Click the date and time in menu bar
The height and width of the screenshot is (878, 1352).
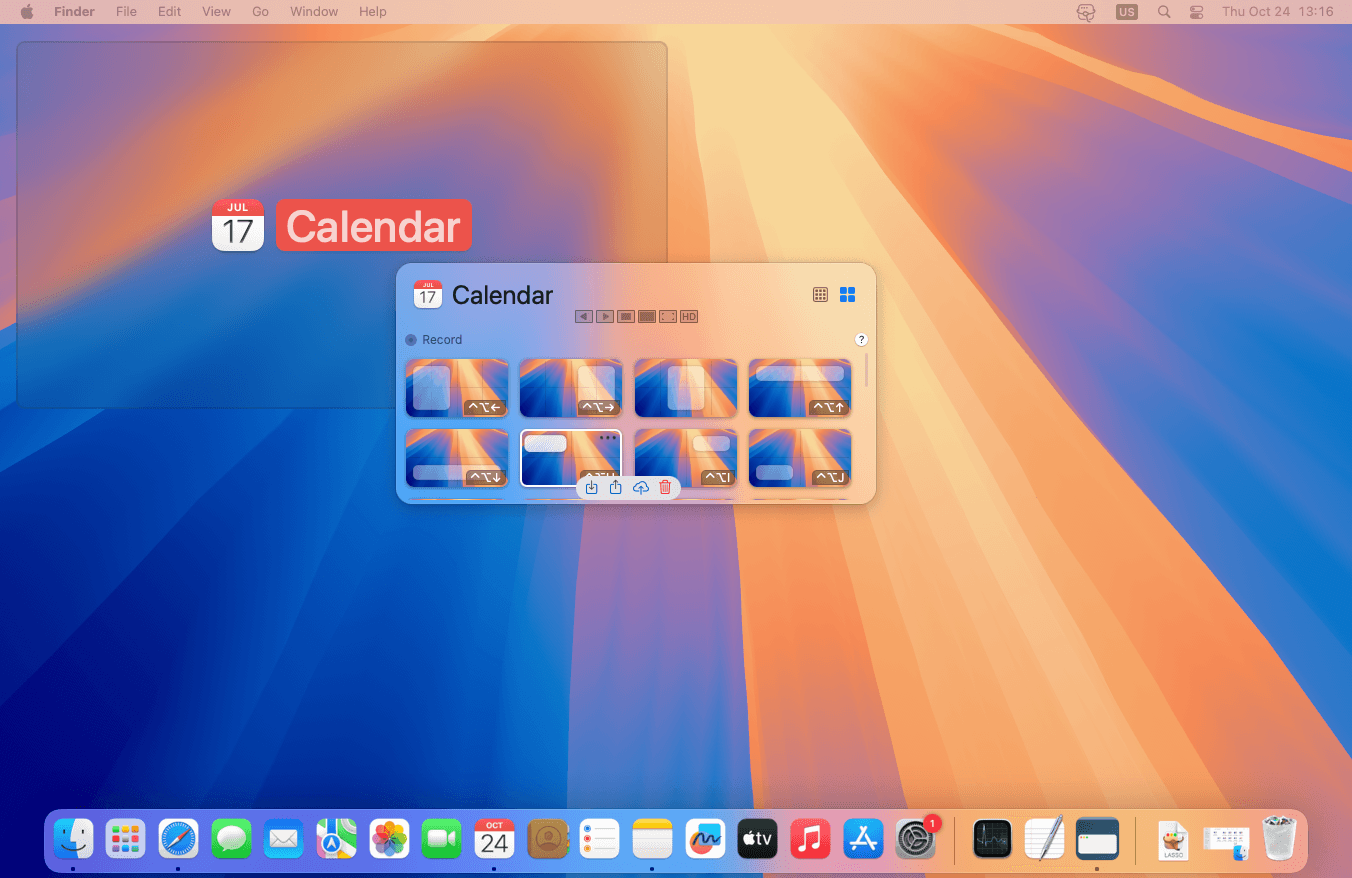(x=1278, y=12)
